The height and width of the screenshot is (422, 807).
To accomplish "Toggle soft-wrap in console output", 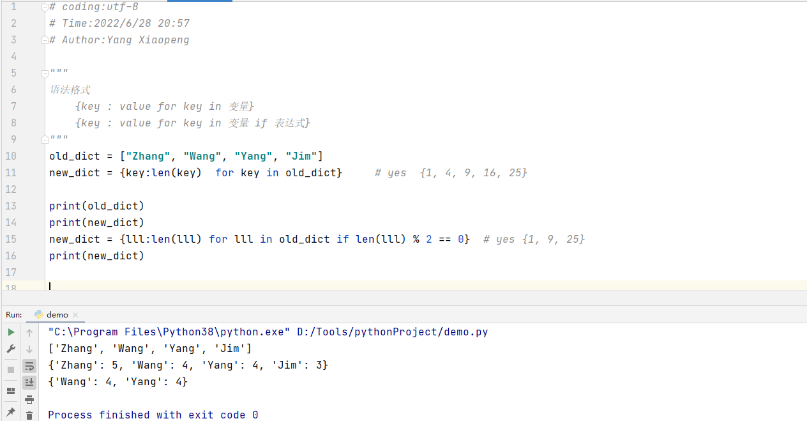I will (x=29, y=366).
